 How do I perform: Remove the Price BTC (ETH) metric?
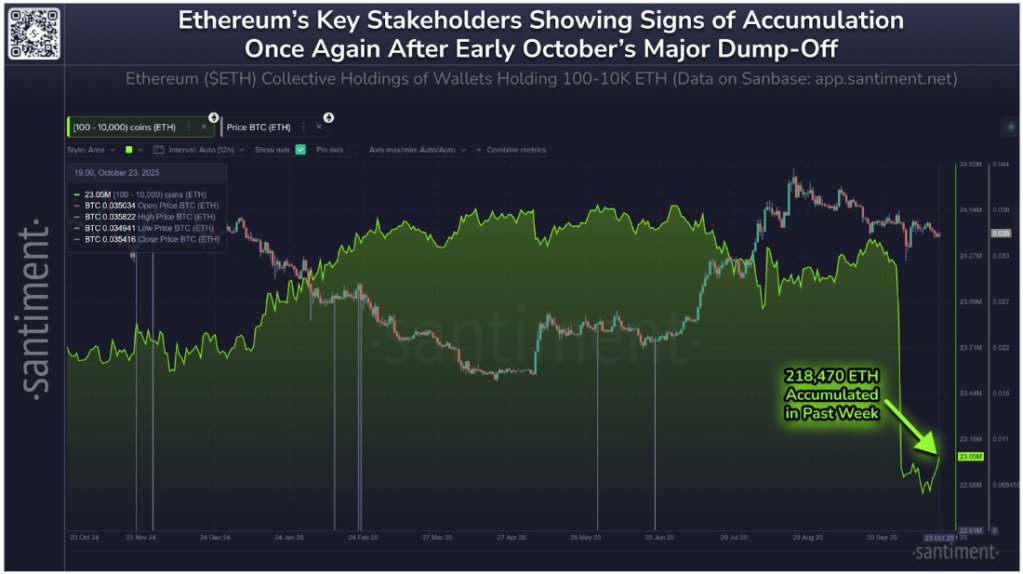(x=319, y=127)
